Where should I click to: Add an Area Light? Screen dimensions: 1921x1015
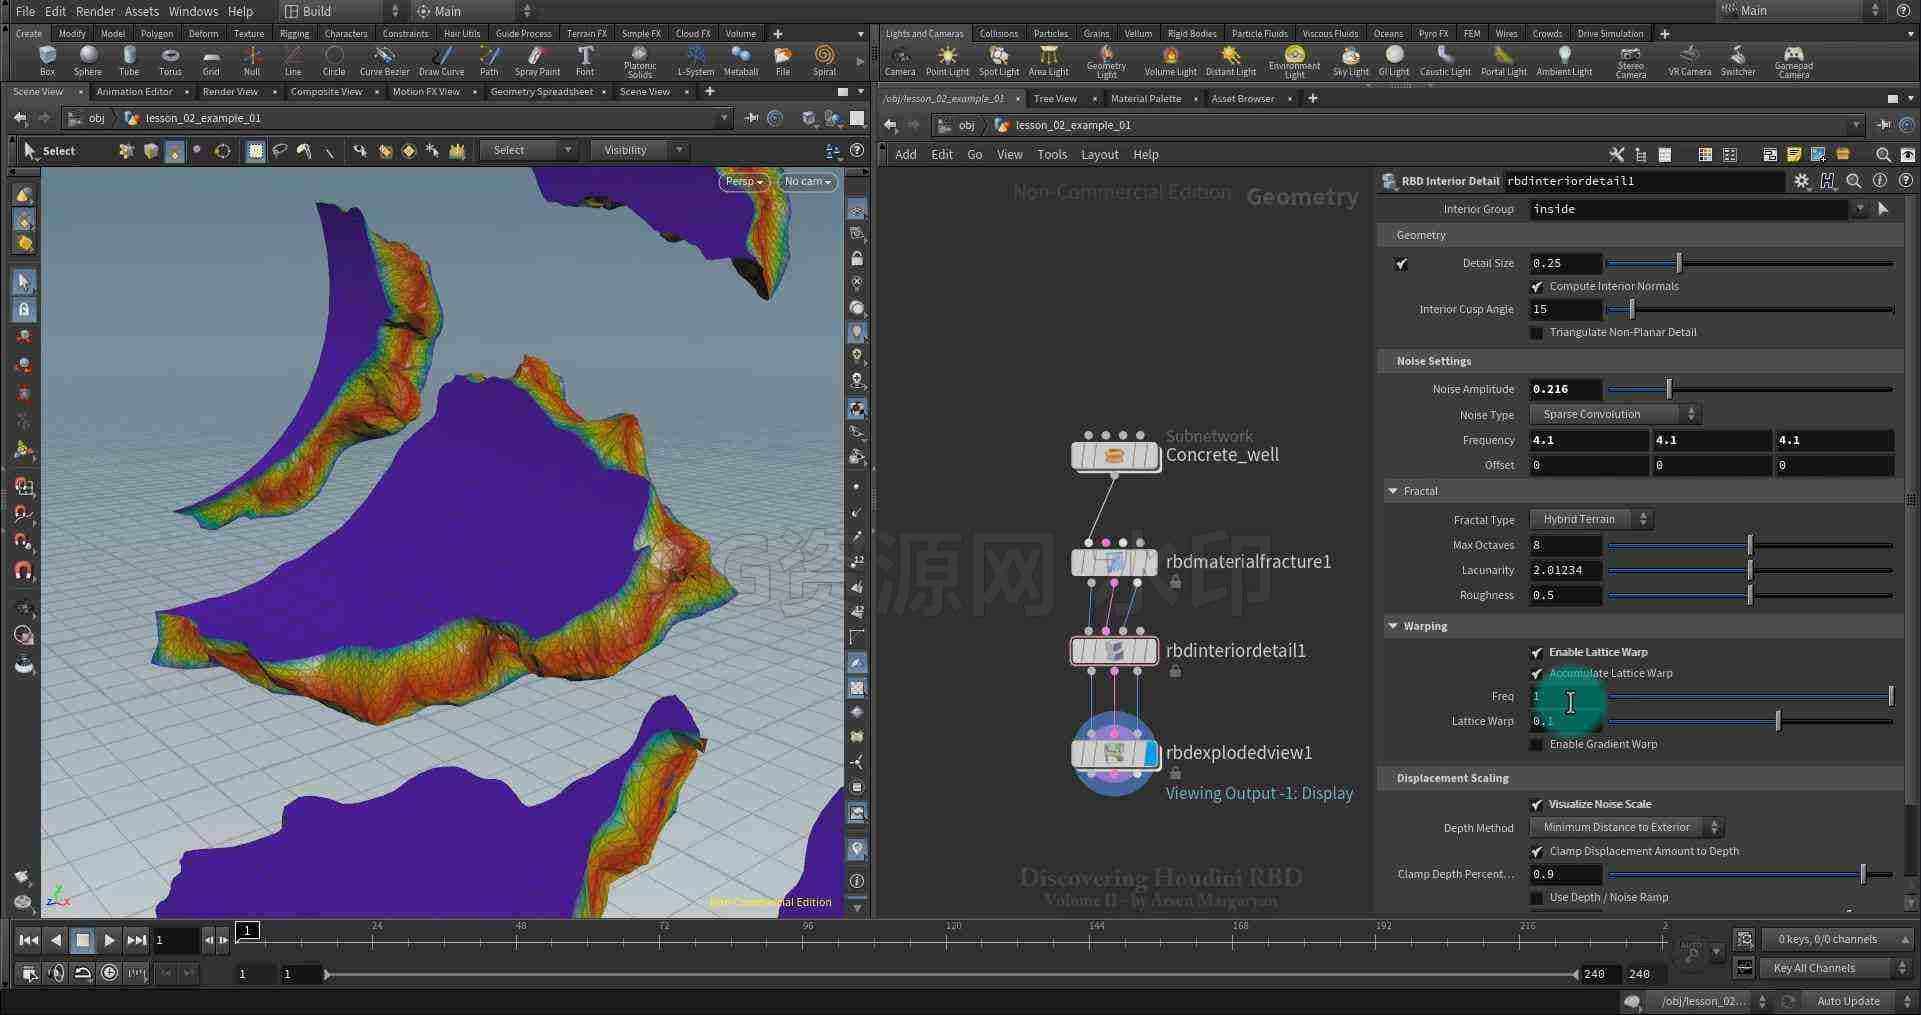[1048, 61]
